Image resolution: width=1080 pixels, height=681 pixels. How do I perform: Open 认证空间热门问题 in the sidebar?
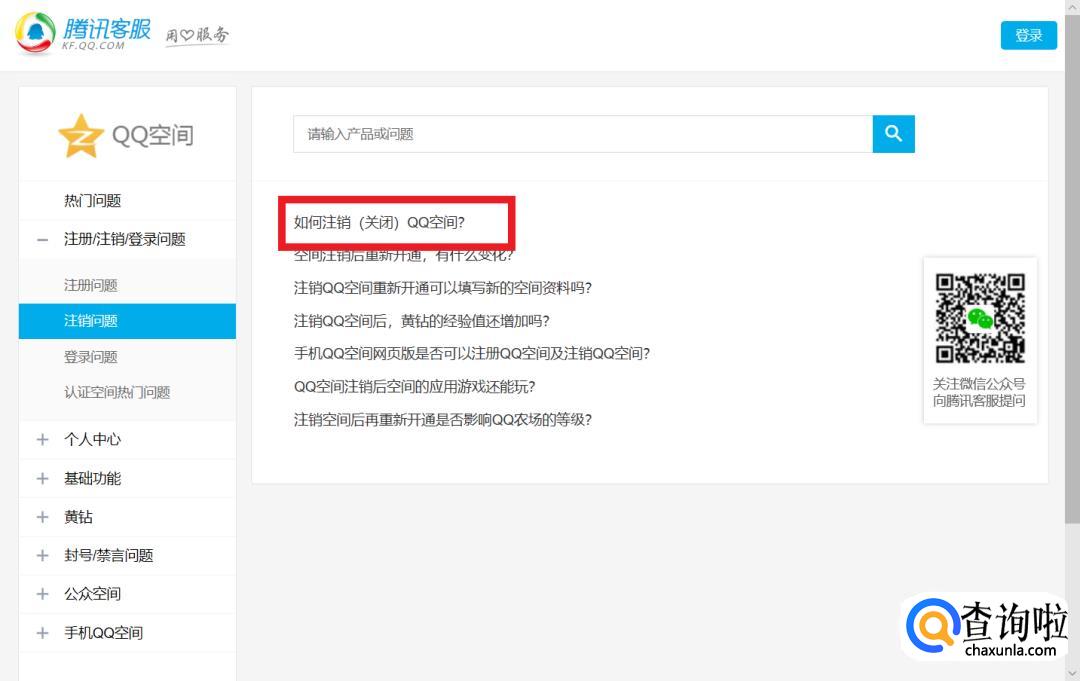click(x=117, y=393)
